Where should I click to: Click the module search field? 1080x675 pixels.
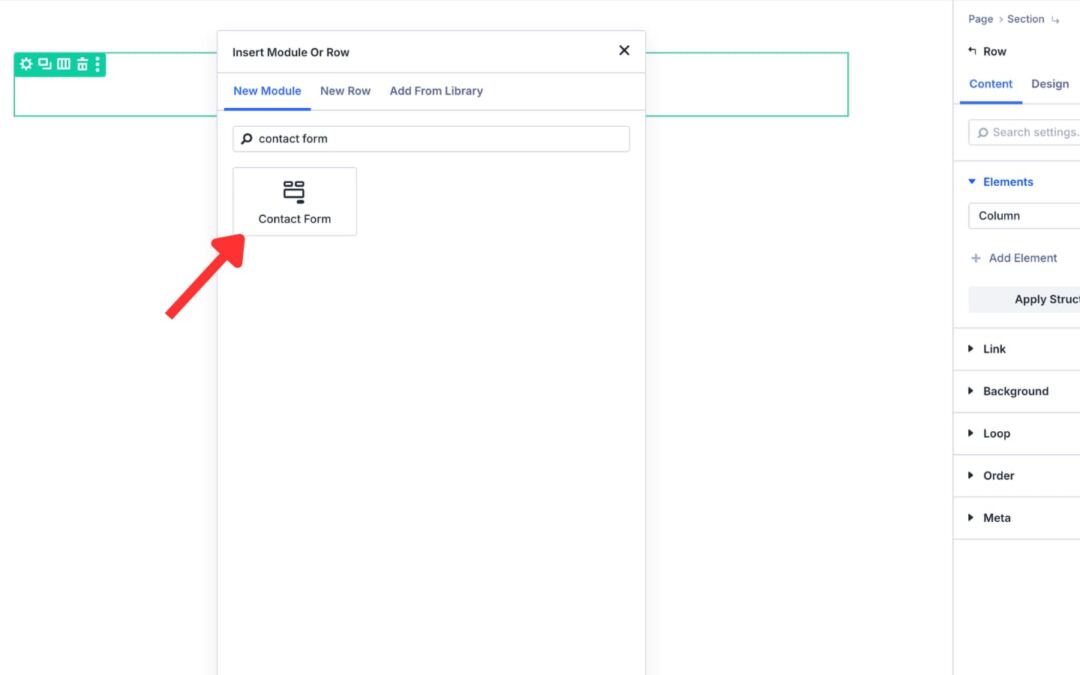[x=431, y=138]
